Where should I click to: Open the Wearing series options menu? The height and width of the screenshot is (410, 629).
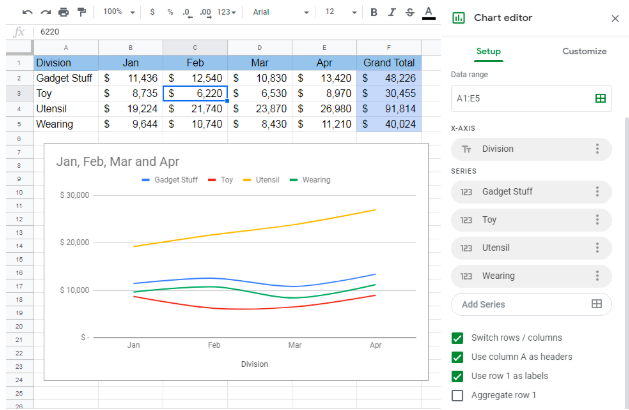[x=597, y=276]
